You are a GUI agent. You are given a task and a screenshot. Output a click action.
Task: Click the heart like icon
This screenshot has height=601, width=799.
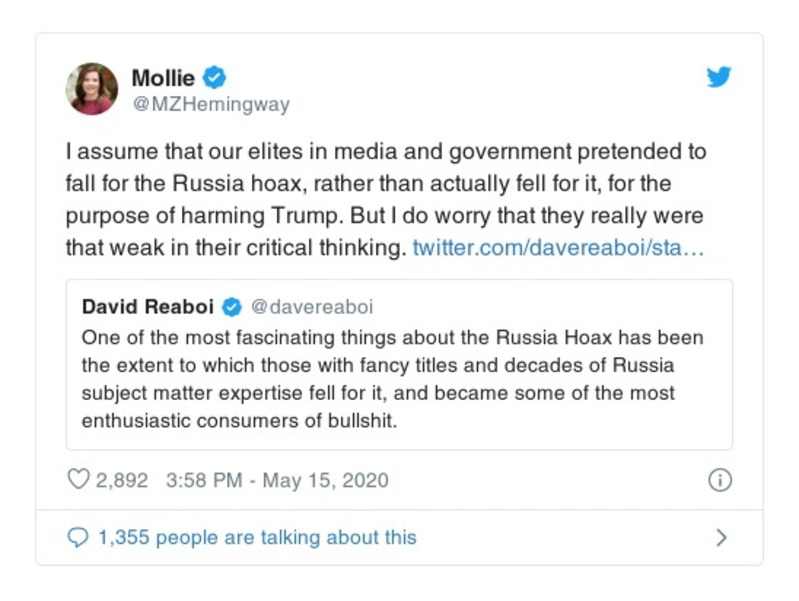(x=78, y=480)
